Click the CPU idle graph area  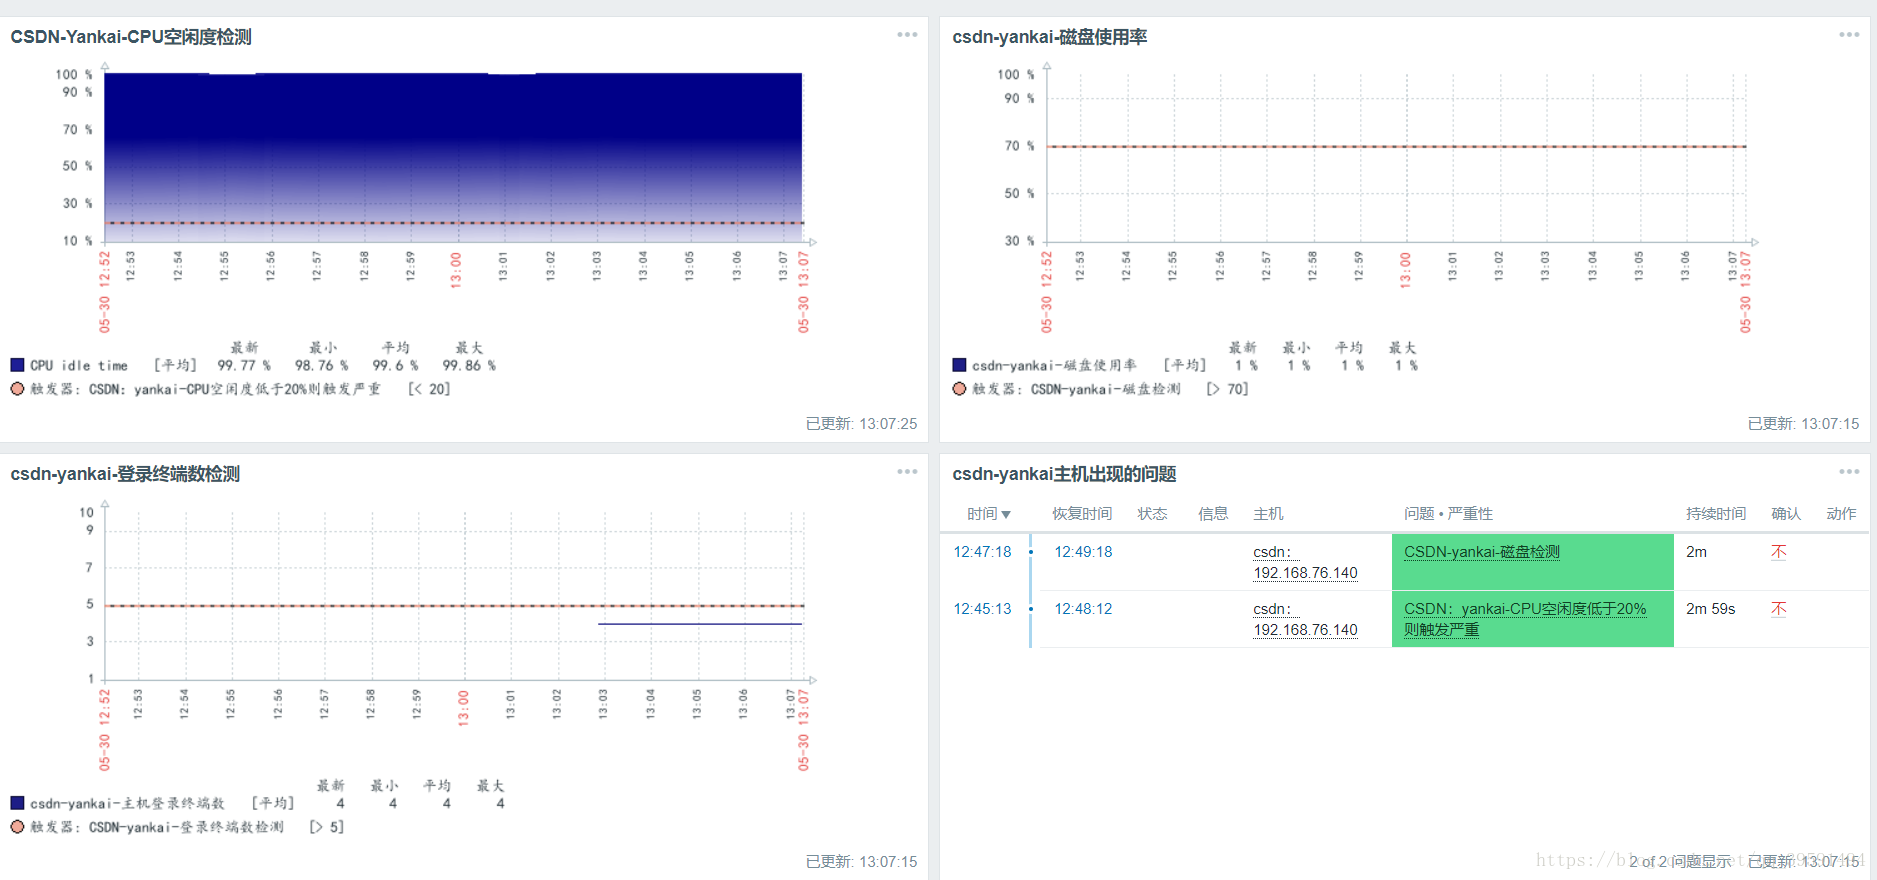(453, 157)
